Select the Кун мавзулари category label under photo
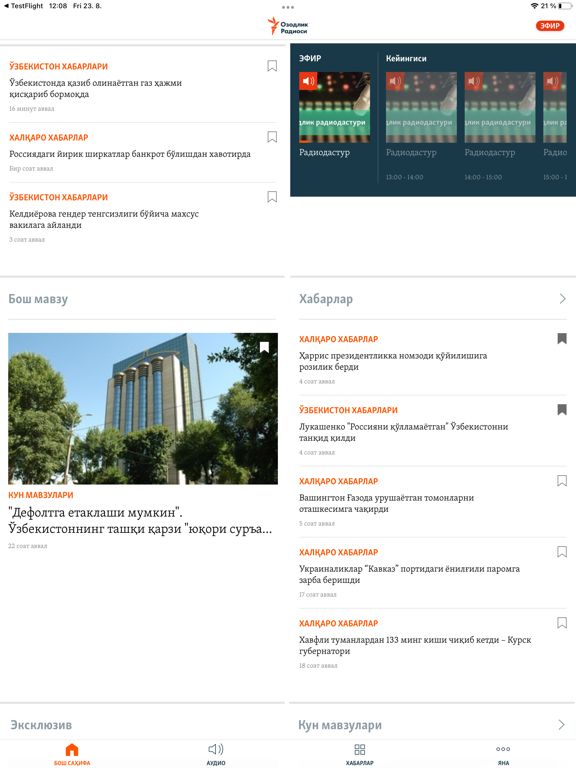Image resolution: width=576 pixels, height=768 pixels. click(x=41, y=495)
